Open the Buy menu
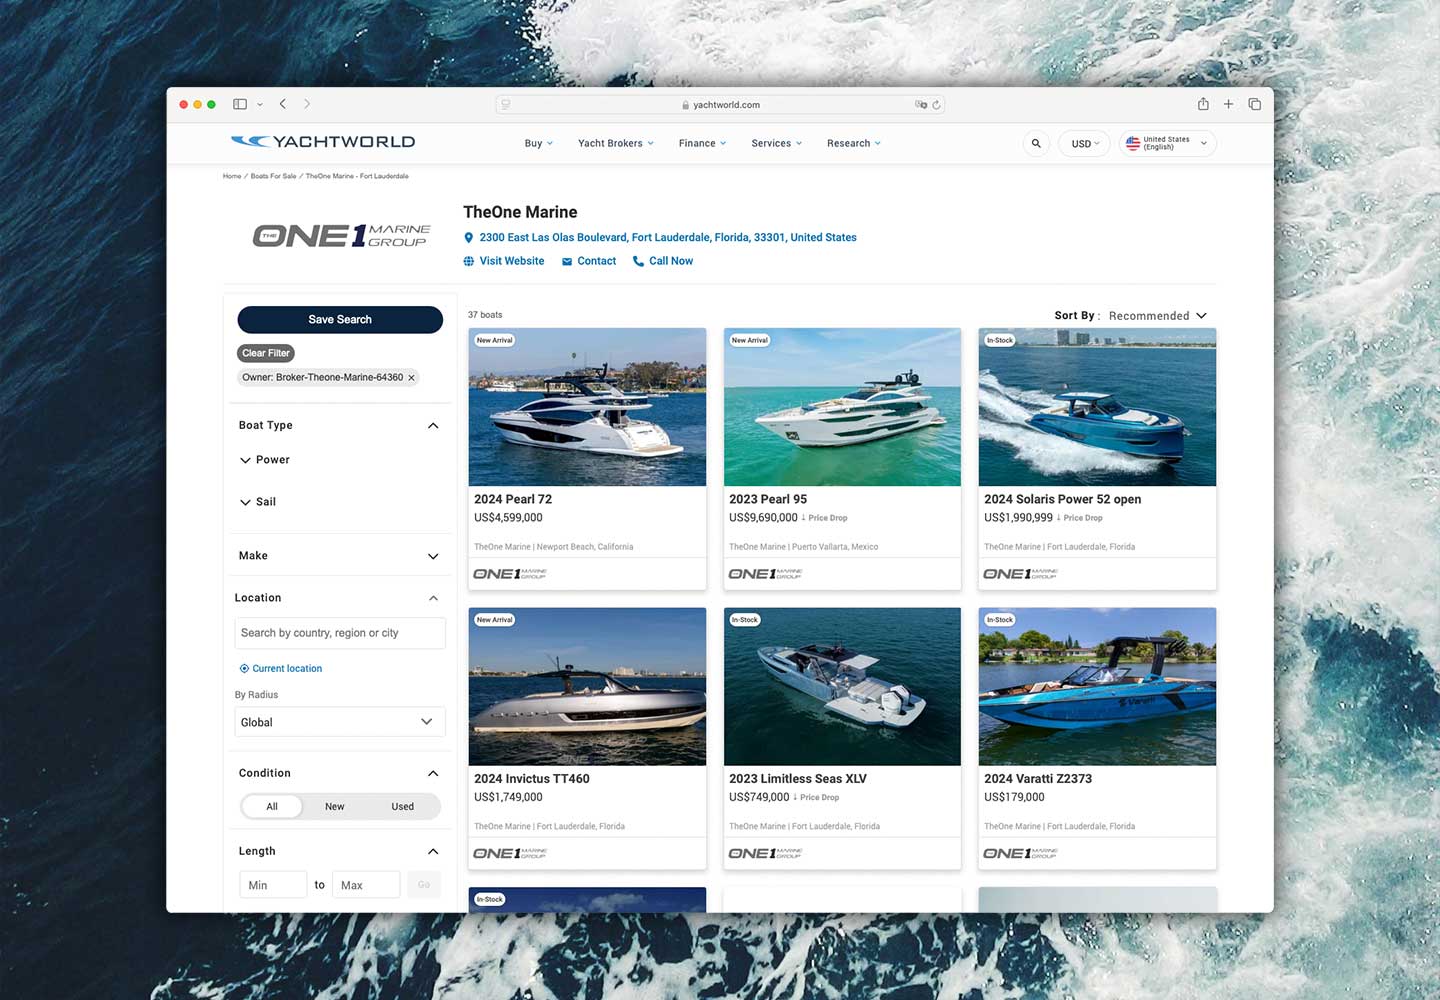Screen dimensions: 1440x1000 [x=538, y=143]
